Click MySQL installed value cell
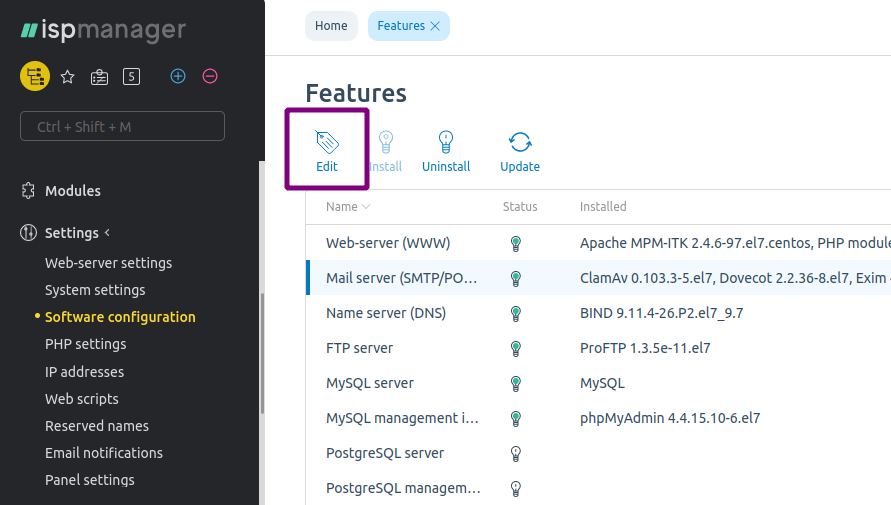The width and height of the screenshot is (891, 505). pyautogui.click(x=602, y=383)
